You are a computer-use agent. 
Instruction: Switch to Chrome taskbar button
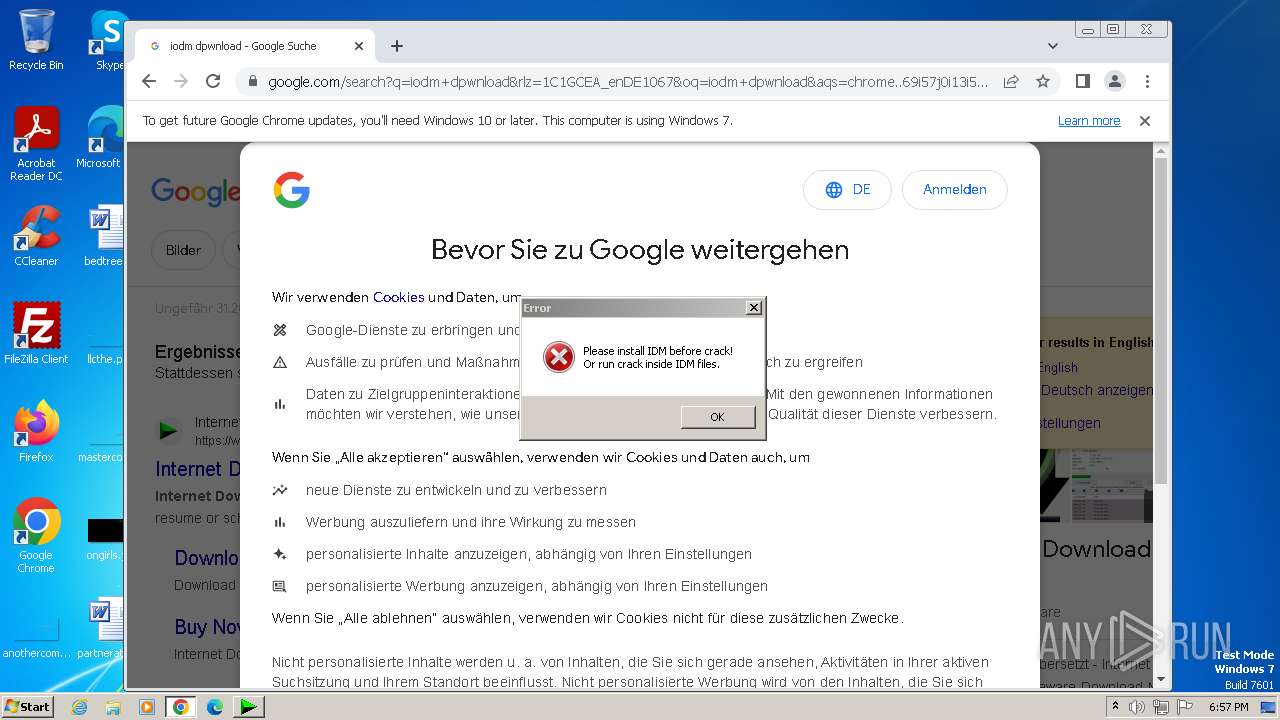(x=181, y=707)
